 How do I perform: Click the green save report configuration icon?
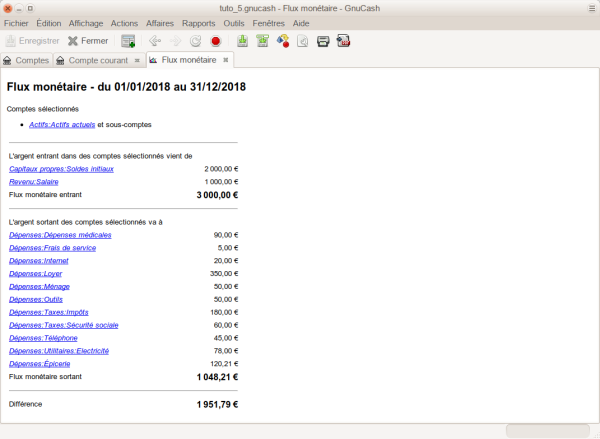coord(242,41)
